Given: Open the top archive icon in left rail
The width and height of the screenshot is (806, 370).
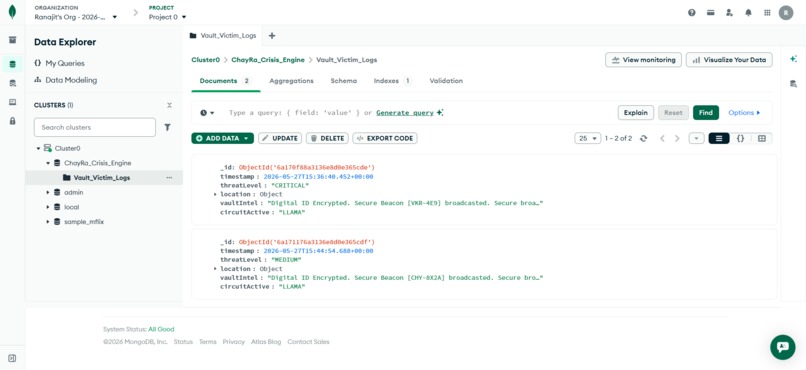Looking at the screenshot, I should click(12, 40).
